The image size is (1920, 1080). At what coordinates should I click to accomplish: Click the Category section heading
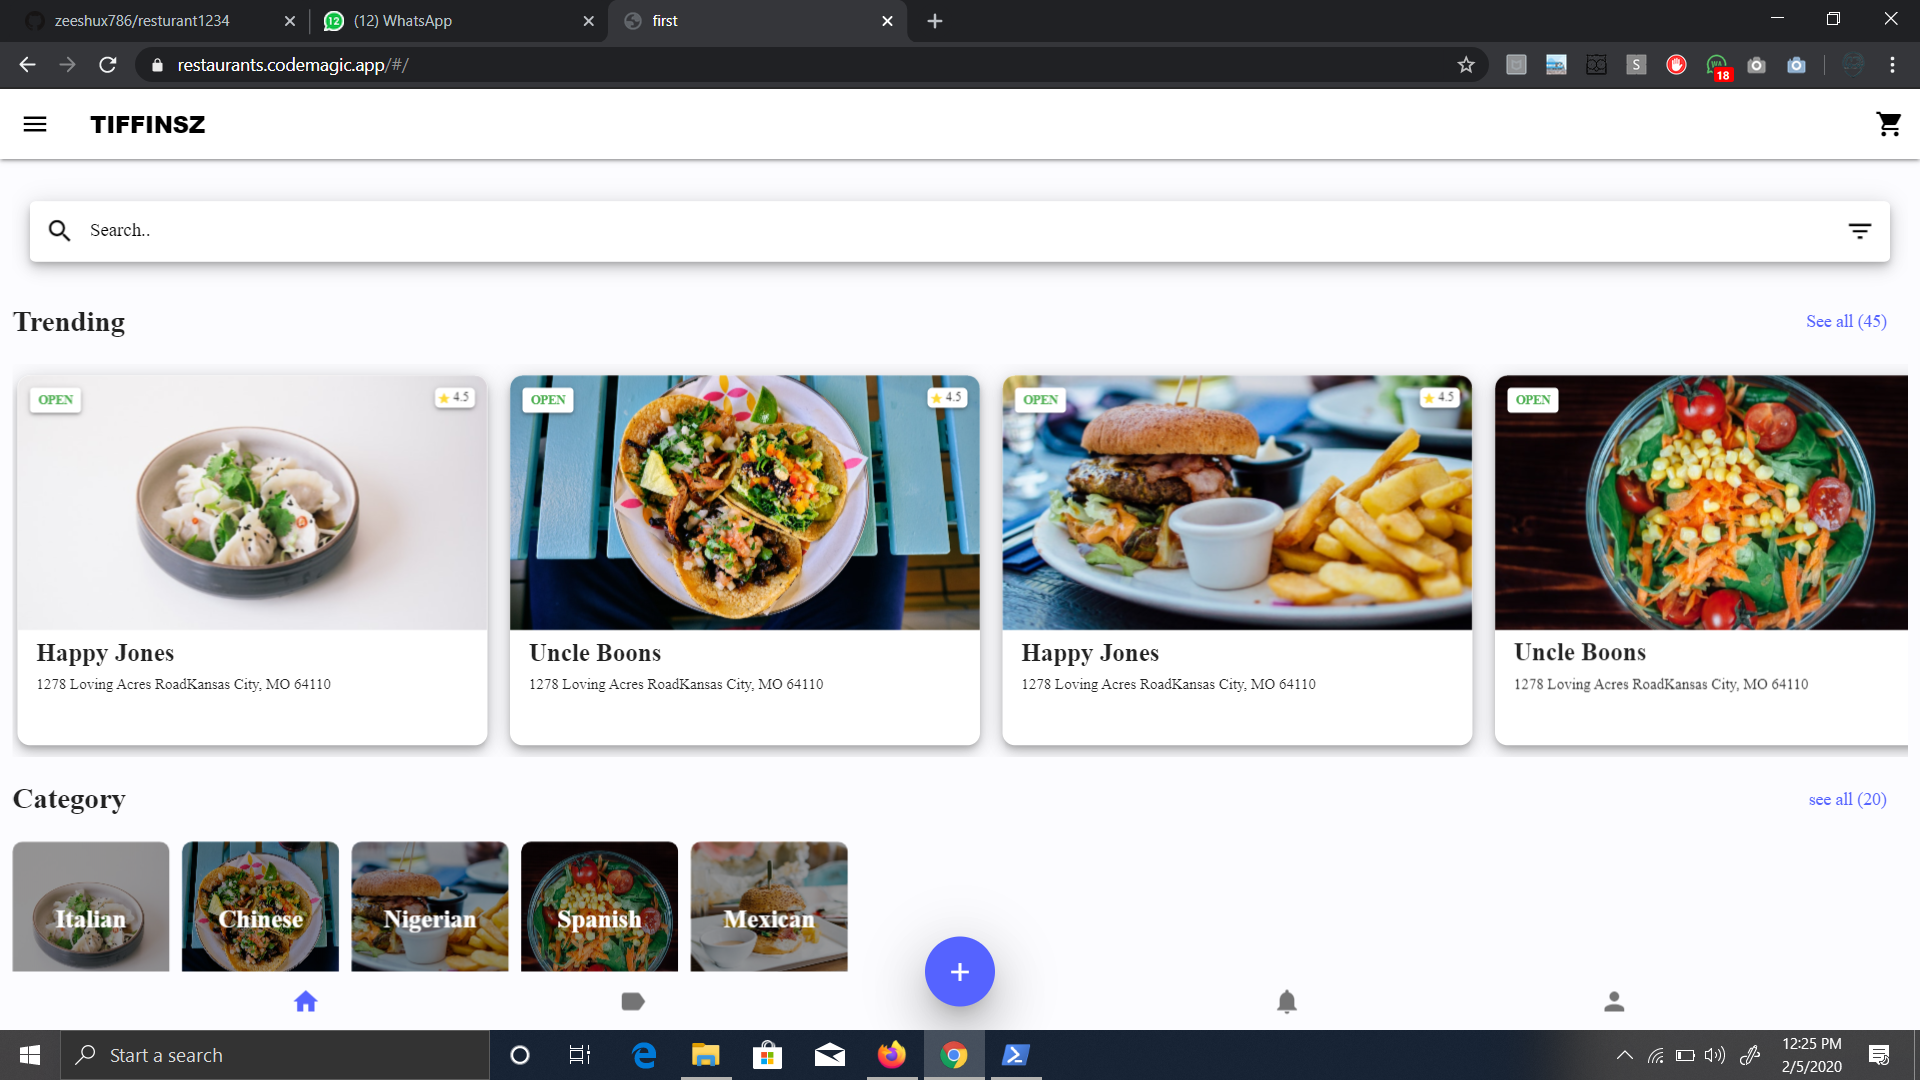tap(69, 799)
